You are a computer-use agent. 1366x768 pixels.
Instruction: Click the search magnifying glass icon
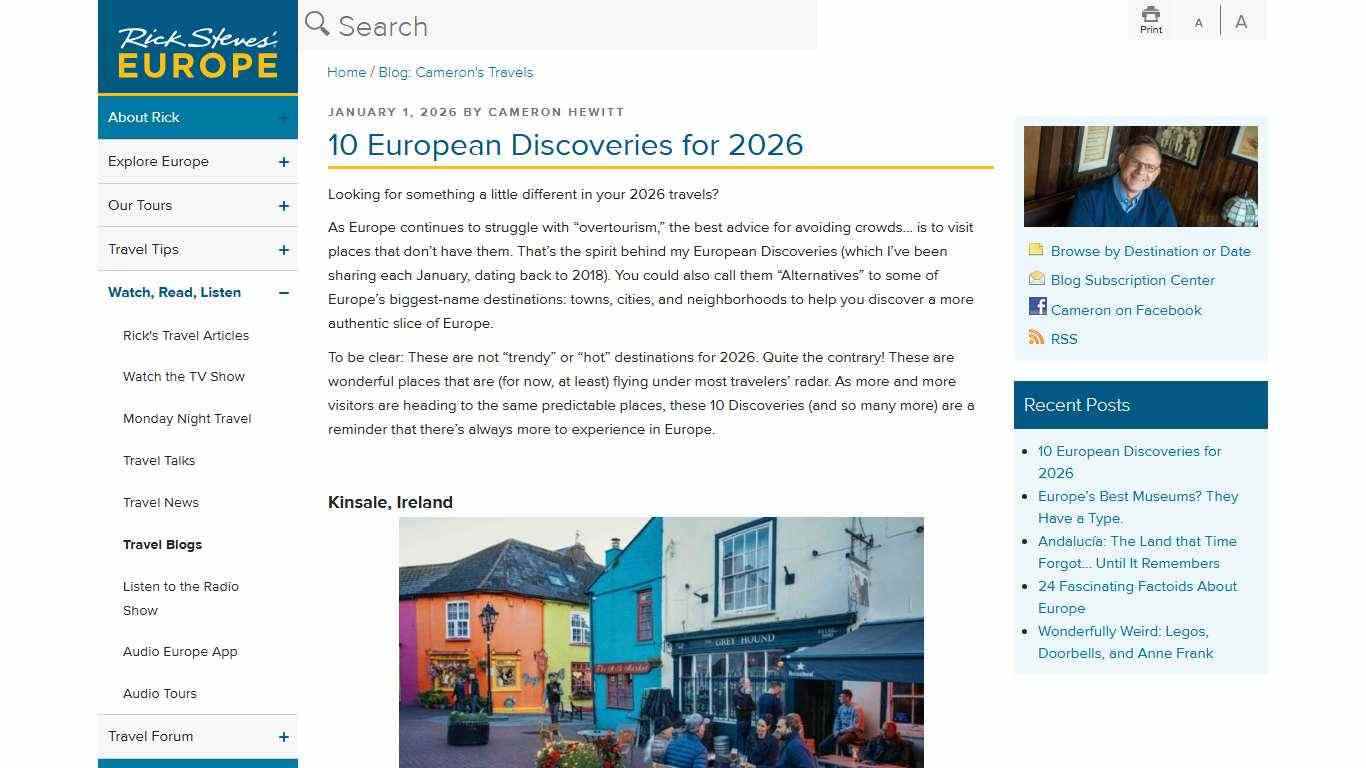316,23
